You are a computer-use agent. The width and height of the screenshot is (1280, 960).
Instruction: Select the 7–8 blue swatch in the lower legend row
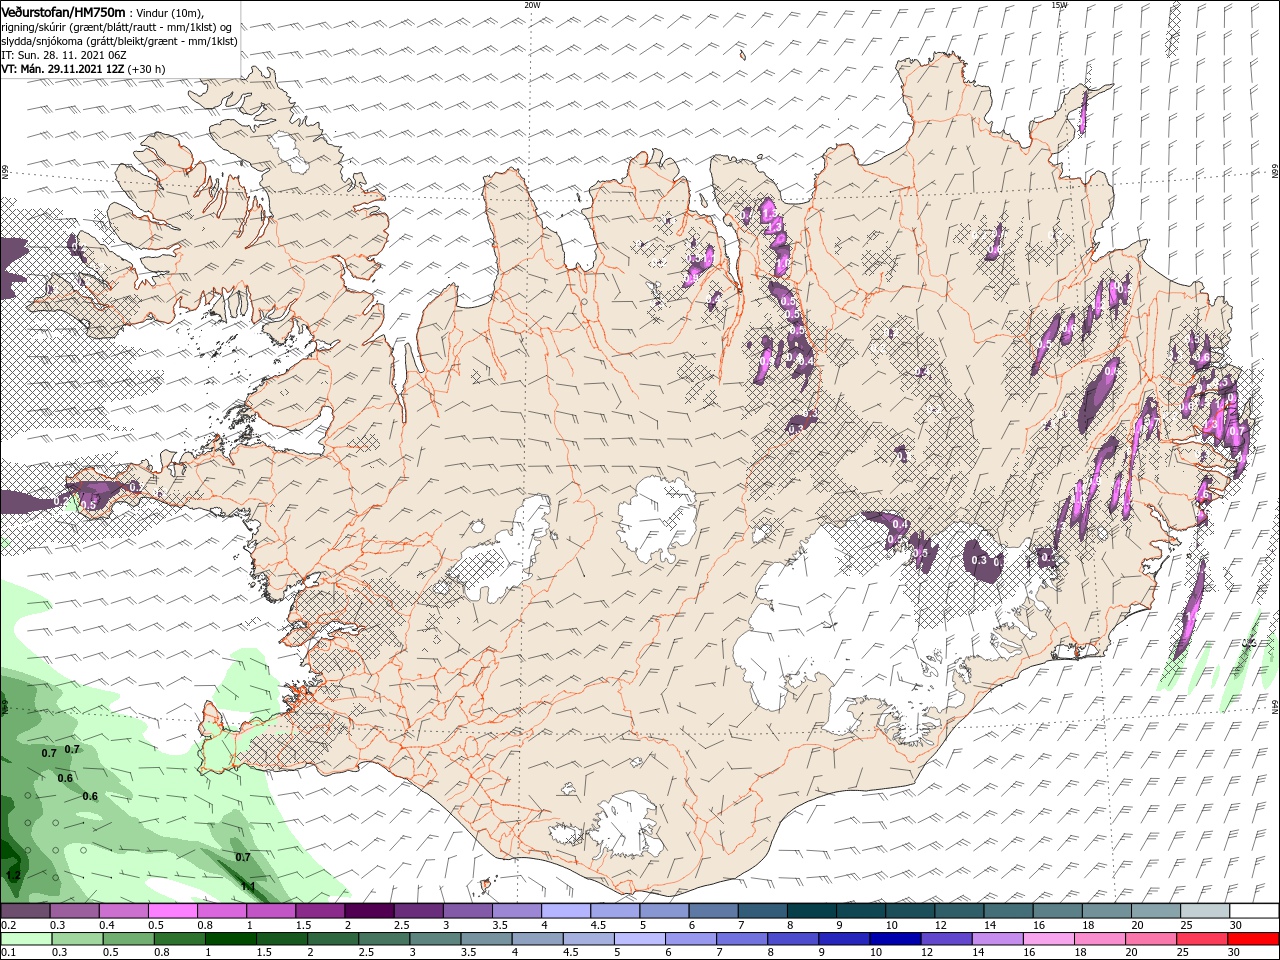point(741,939)
